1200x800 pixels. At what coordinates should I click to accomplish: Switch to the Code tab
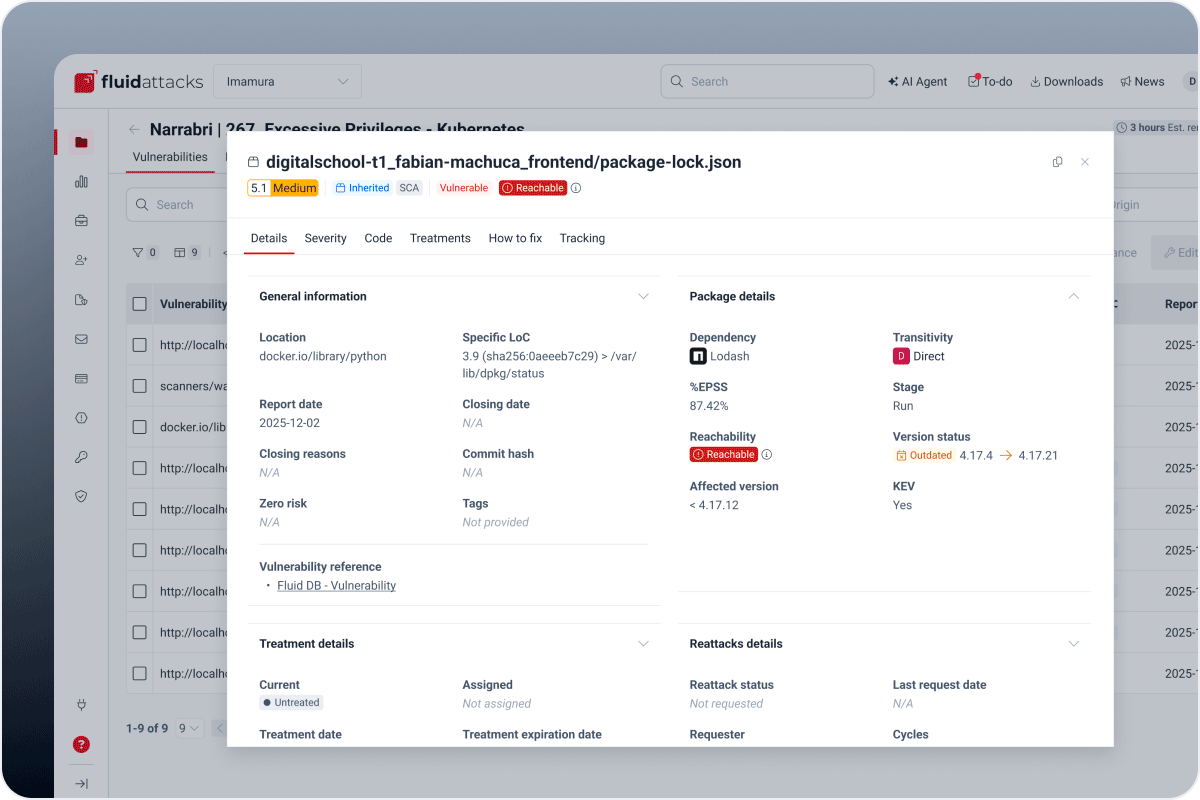378,238
